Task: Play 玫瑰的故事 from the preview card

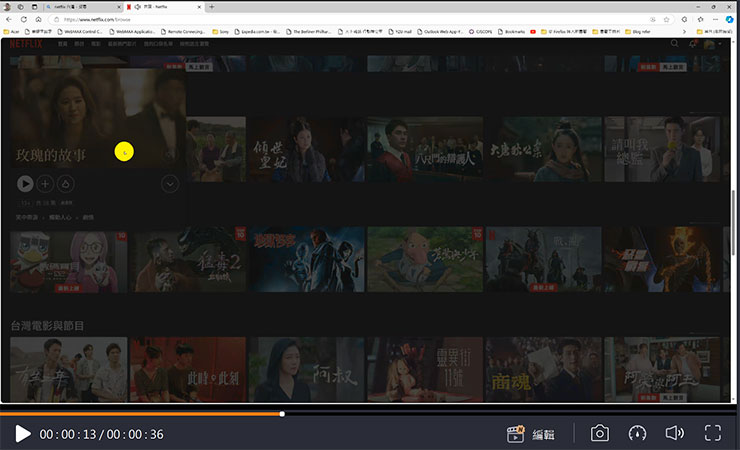Action: (x=25, y=183)
